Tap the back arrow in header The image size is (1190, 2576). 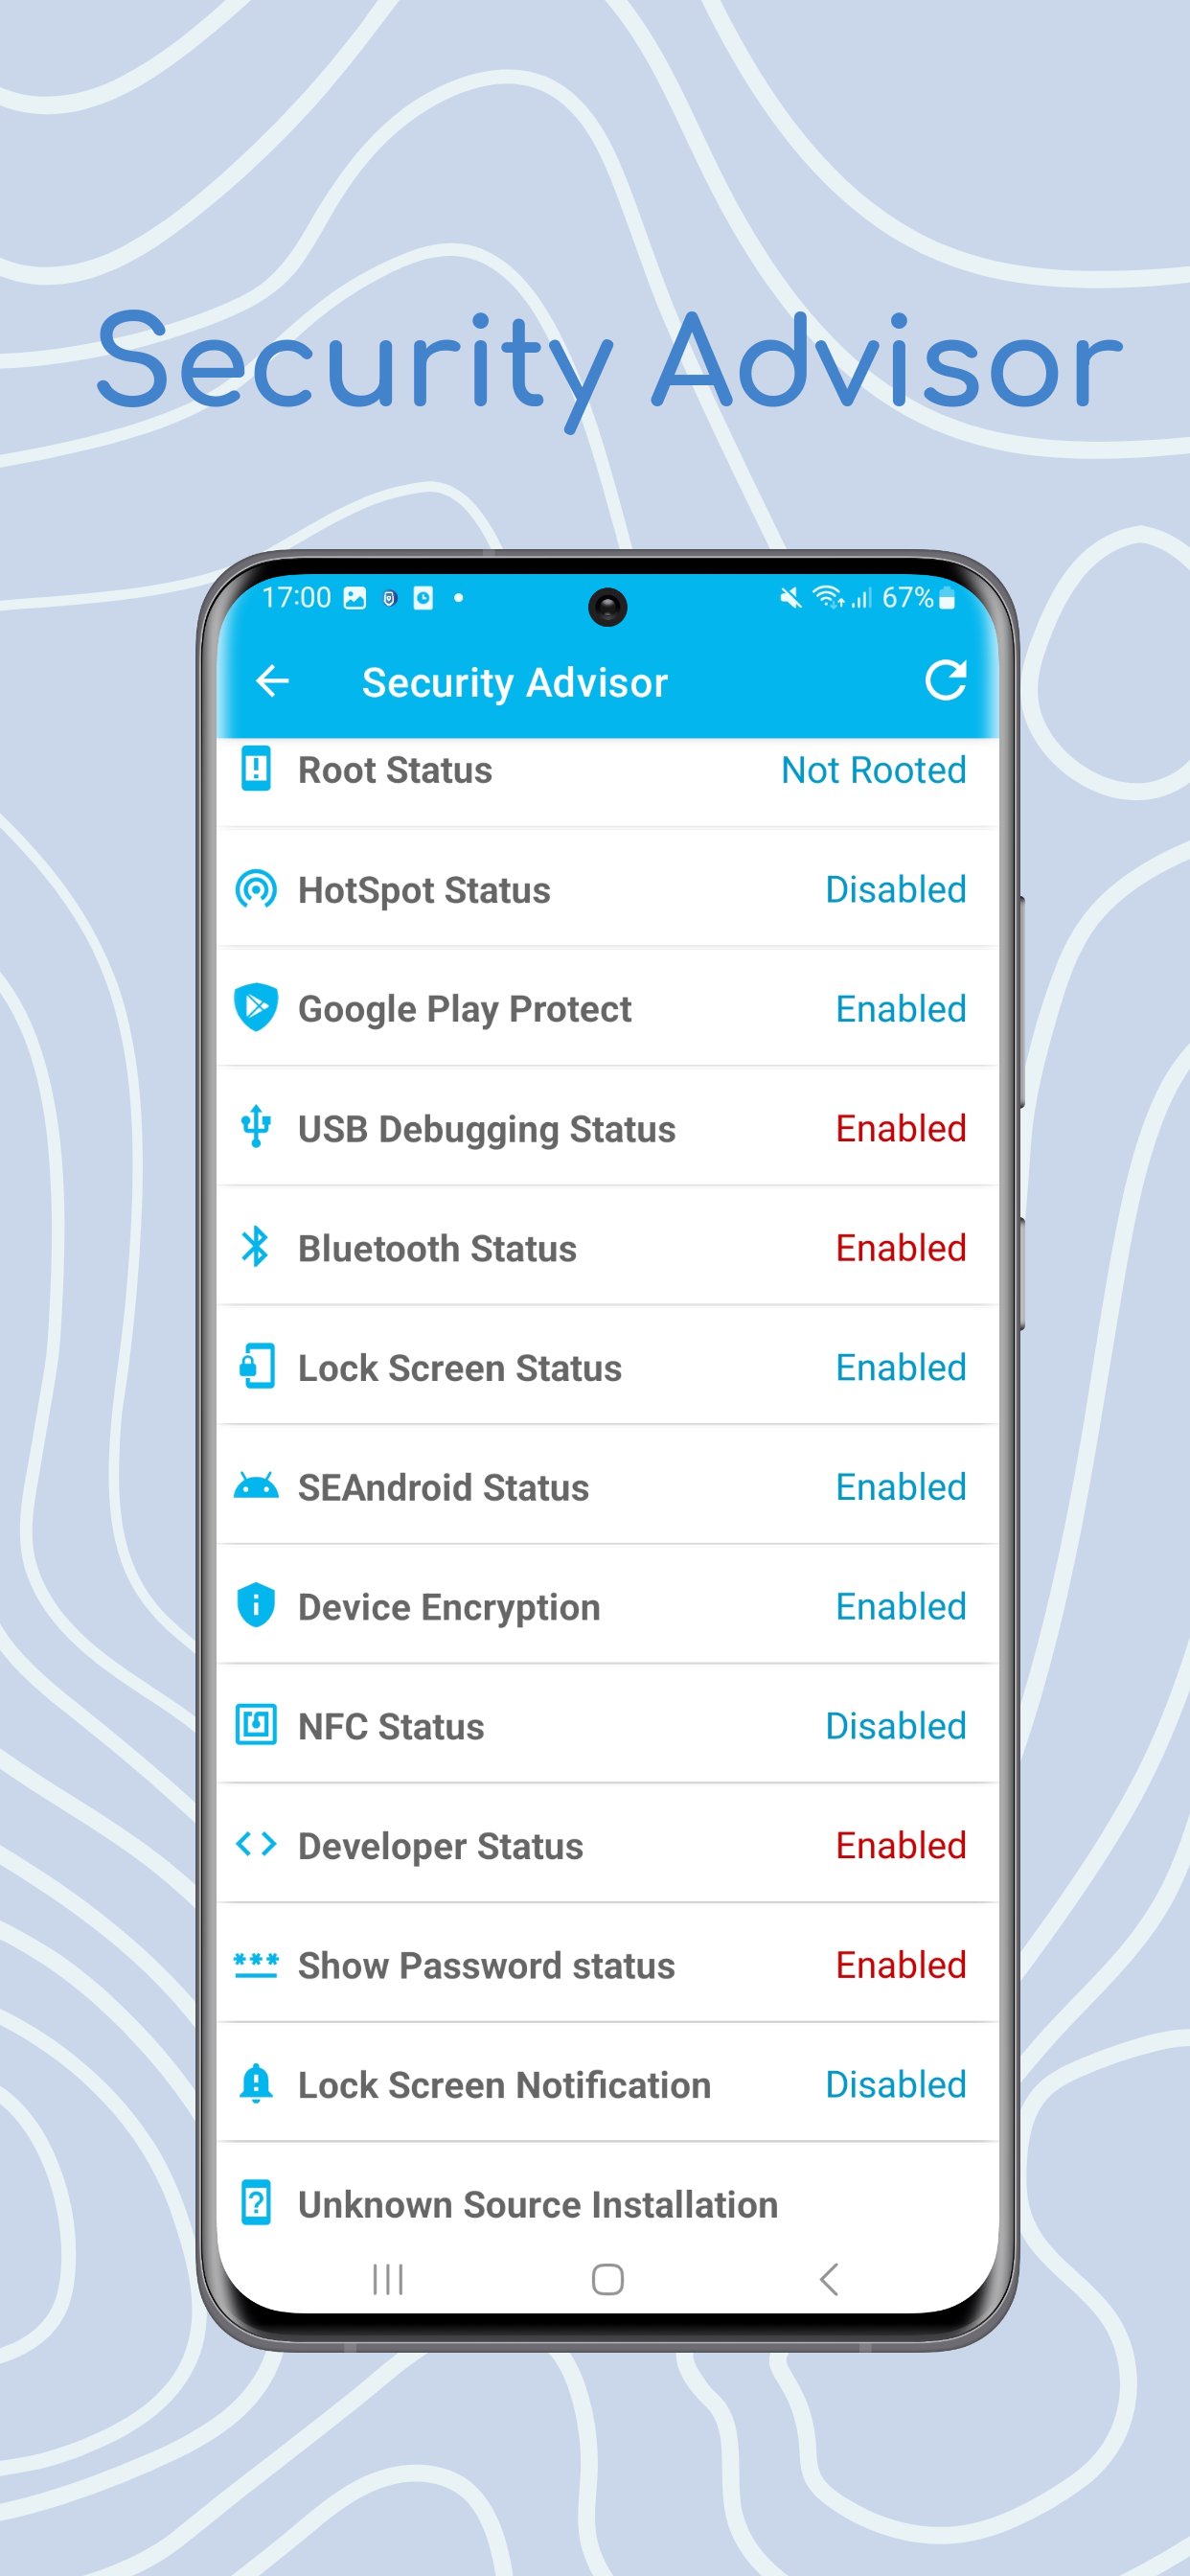(x=272, y=682)
